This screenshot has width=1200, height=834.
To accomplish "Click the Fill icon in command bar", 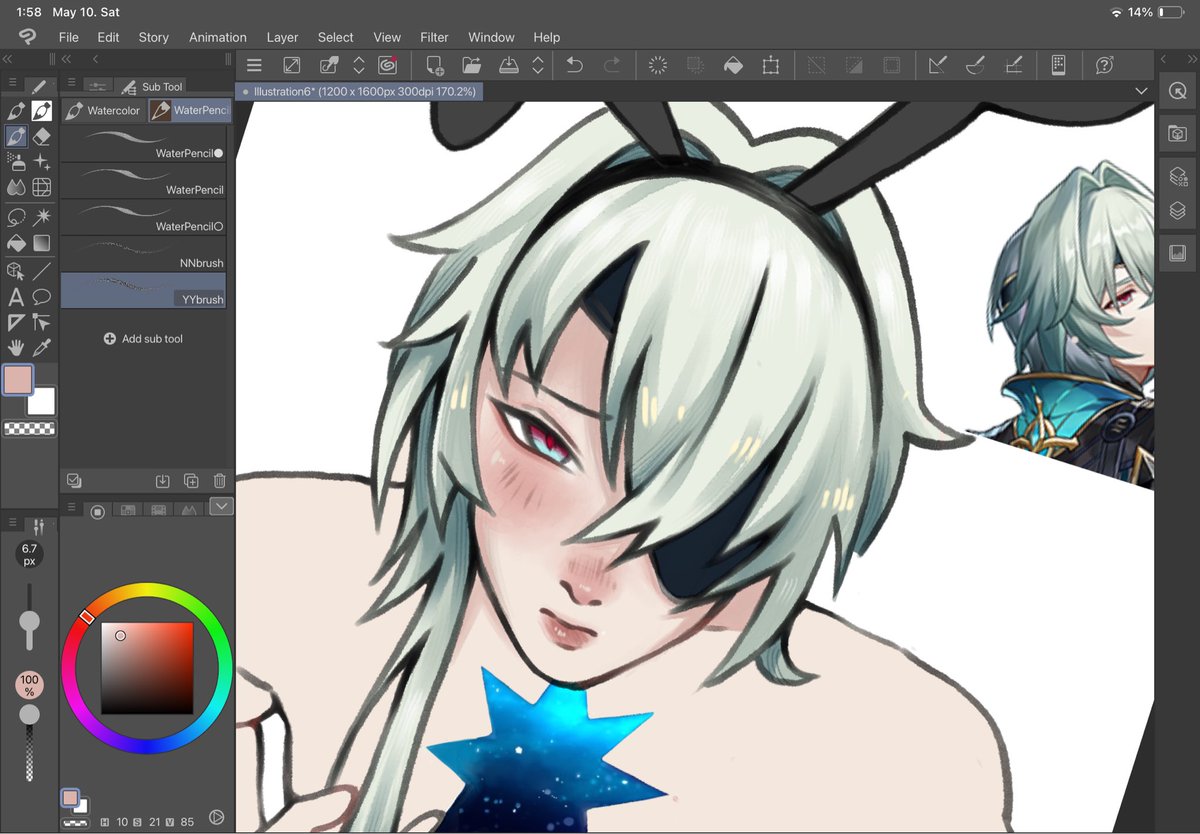I will point(733,65).
